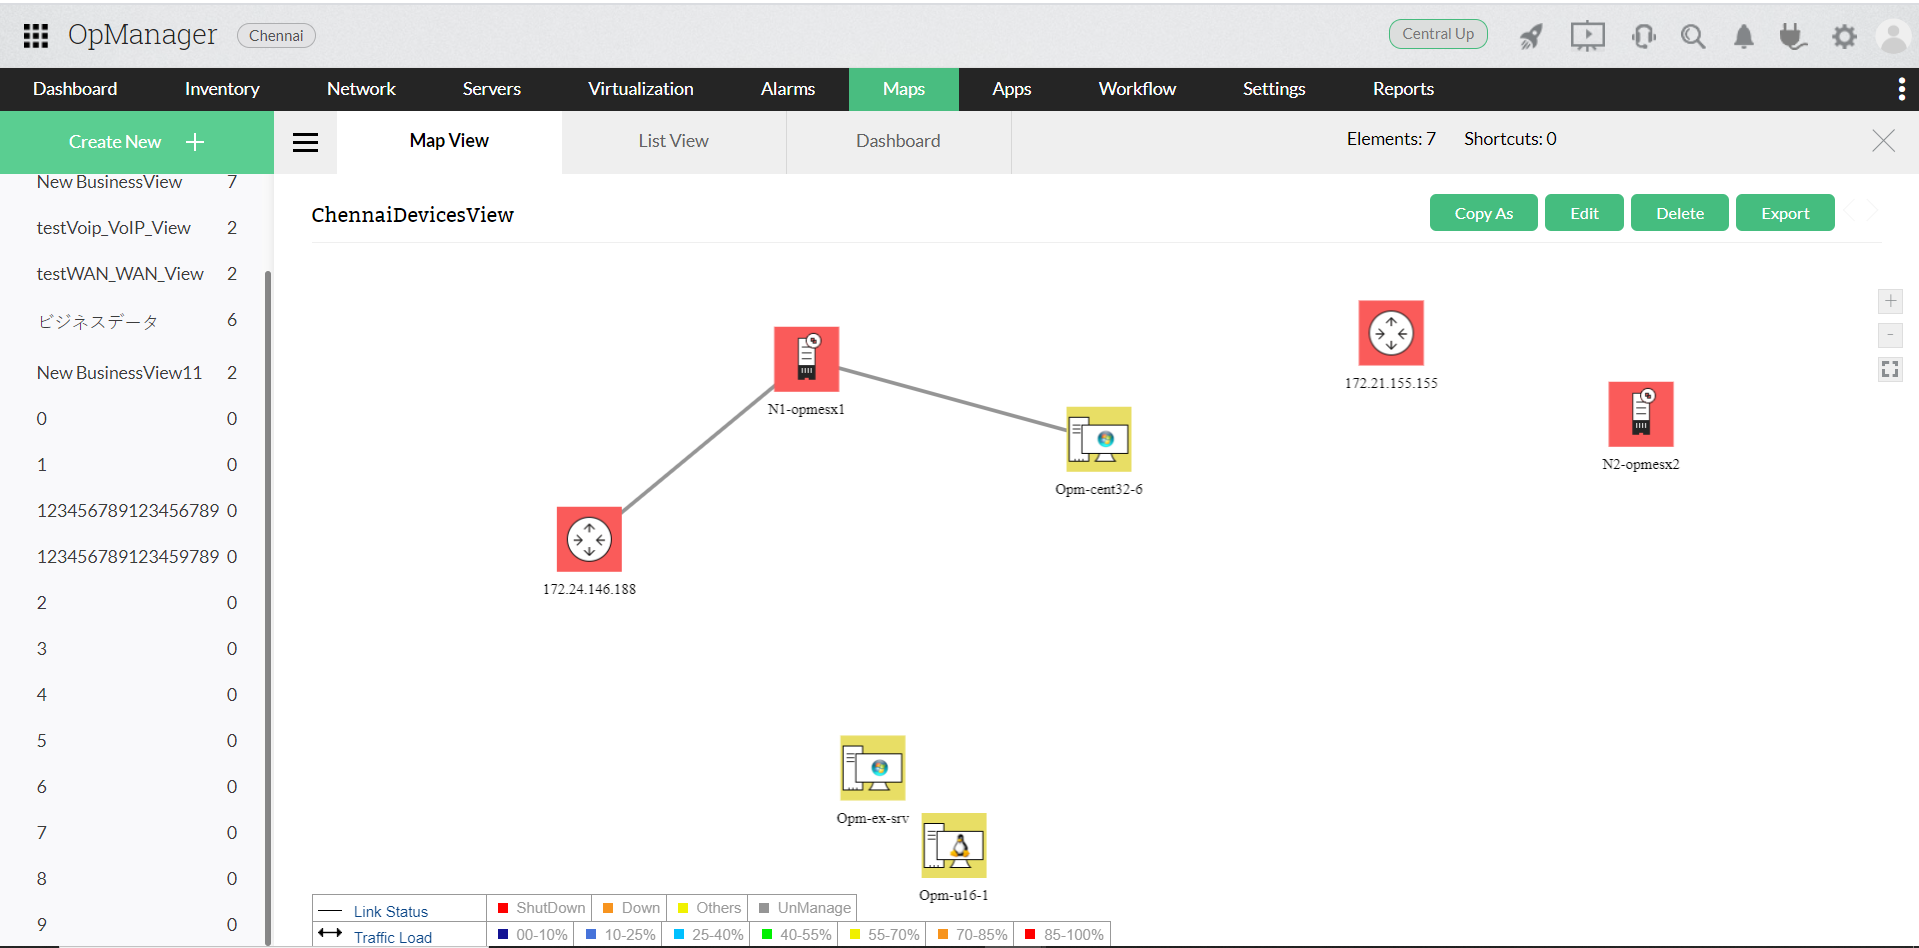
Task: Open the presentation screen icon
Action: 1587,37
